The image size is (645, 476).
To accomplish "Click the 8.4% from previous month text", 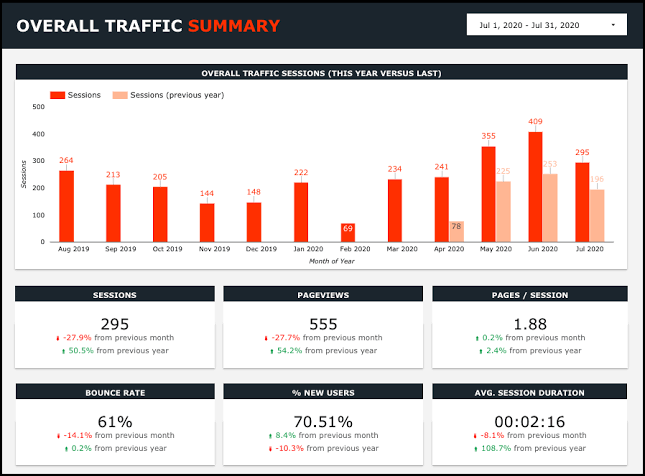I will tap(327, 435).
